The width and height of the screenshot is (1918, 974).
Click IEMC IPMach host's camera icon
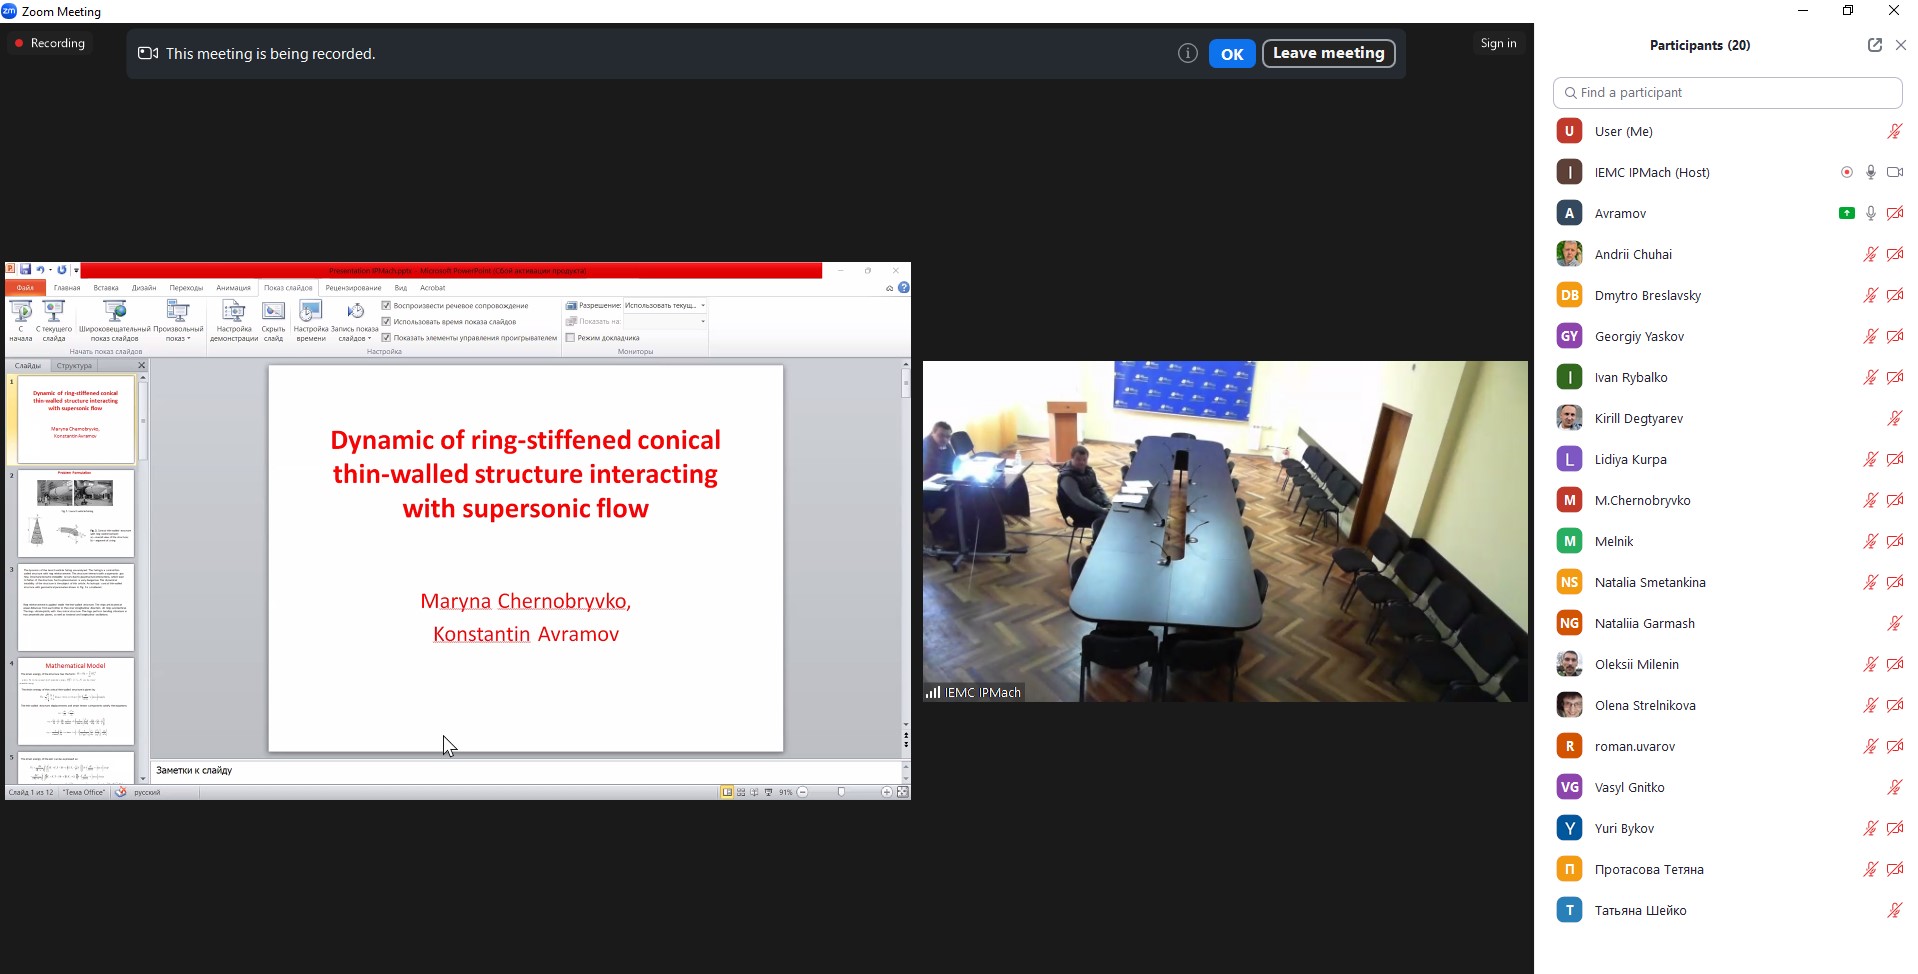[x=1894, y=172]
